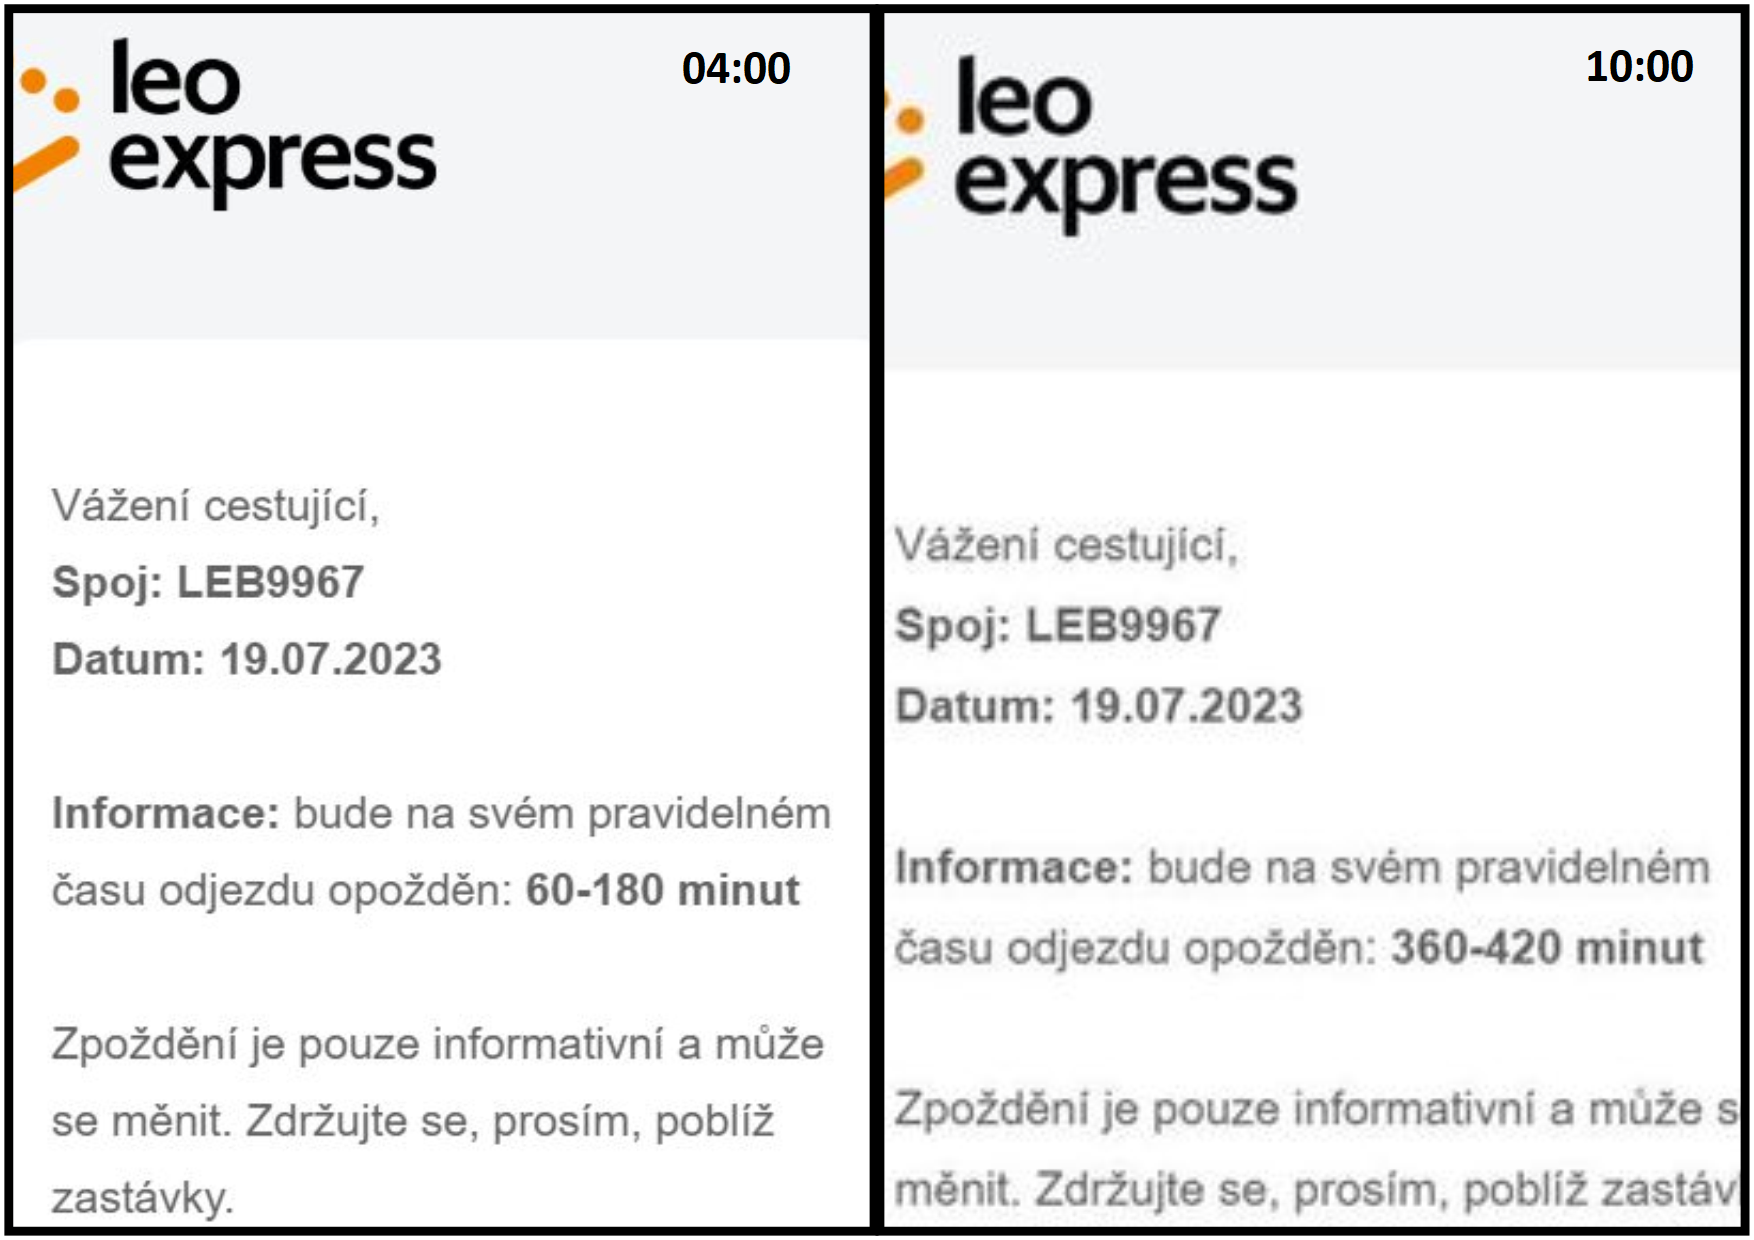Image resolution: width=1754 pixels, height=1240 pixels.
Task: Click the leo express logo in right panel
Action: tap(1092, 144)
